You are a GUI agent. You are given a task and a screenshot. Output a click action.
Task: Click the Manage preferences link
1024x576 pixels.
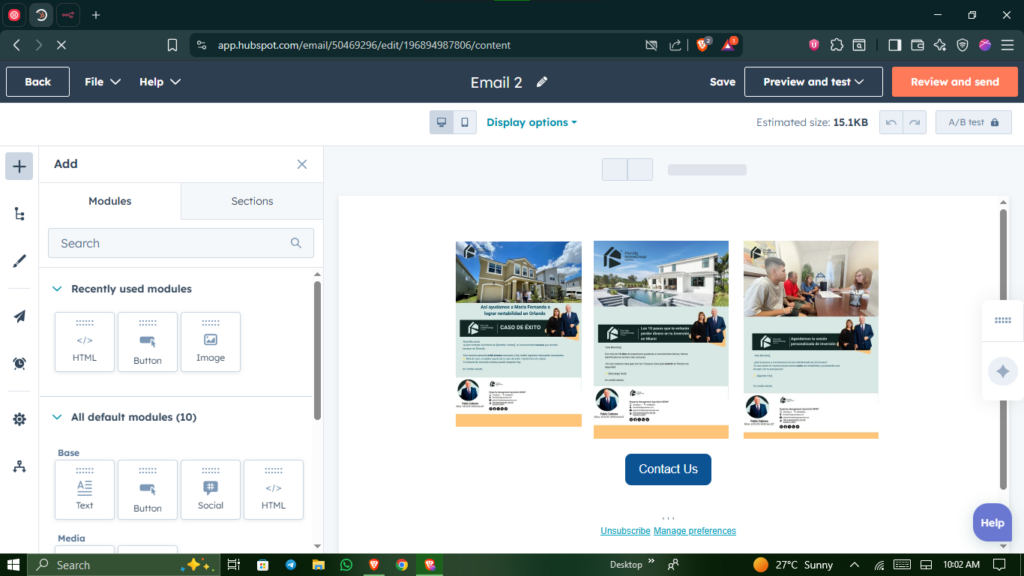(x=694, y=531)
